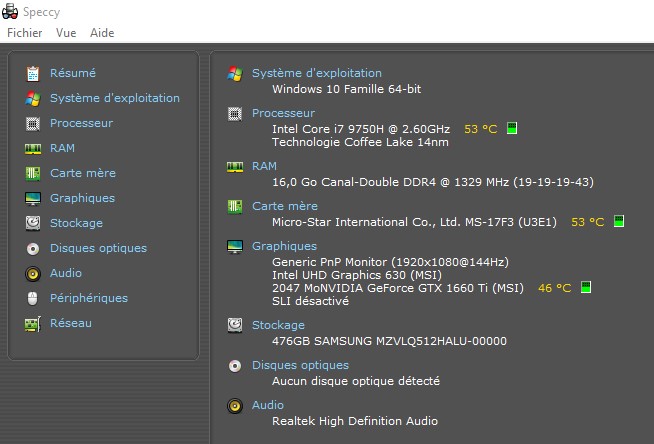Select Résumé in the sidebar
Image resolution: width=654 pixels, height=444 pixels.
click(73, 73)
